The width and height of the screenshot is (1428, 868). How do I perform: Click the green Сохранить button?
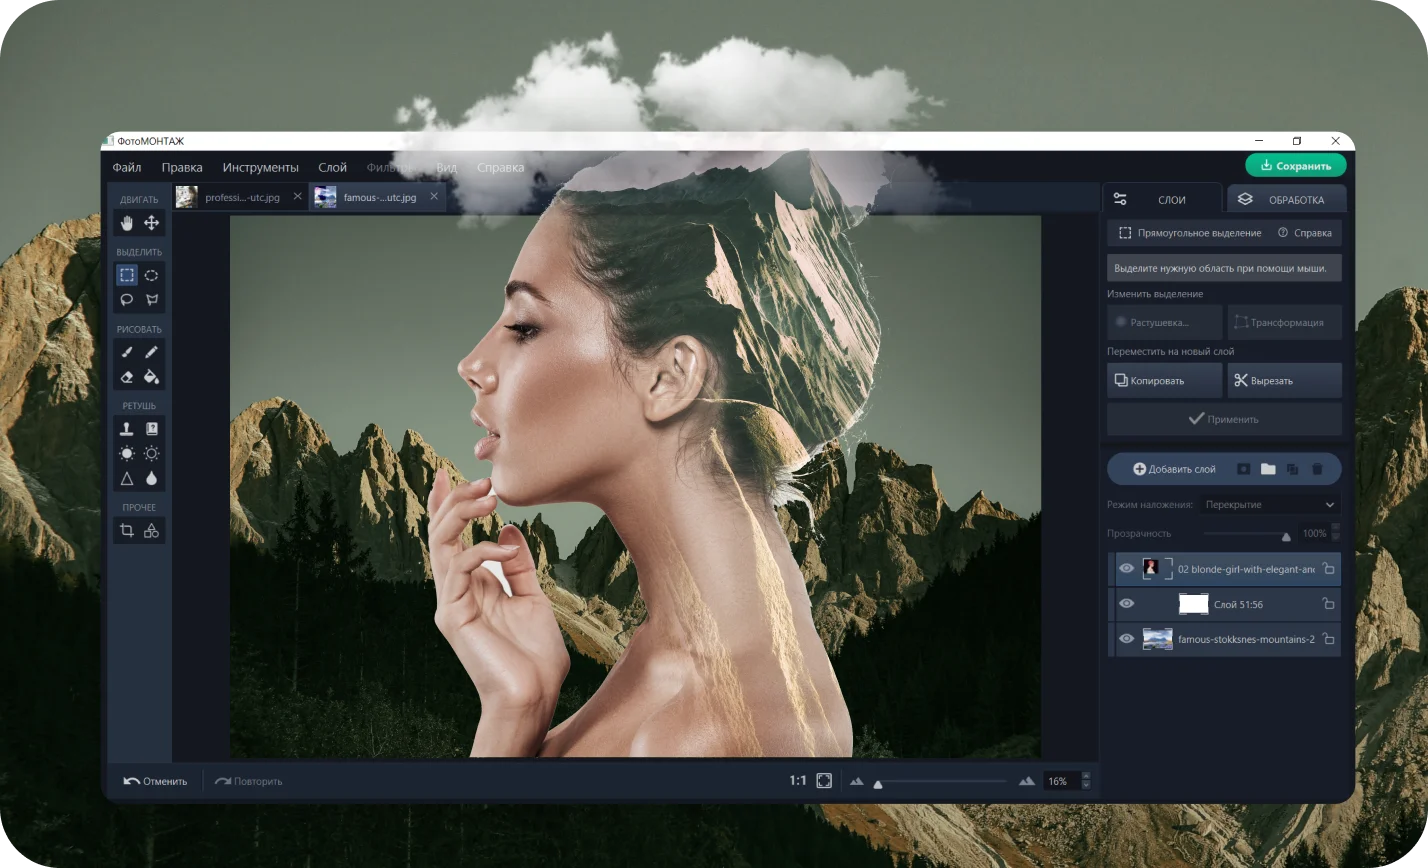1295,166
